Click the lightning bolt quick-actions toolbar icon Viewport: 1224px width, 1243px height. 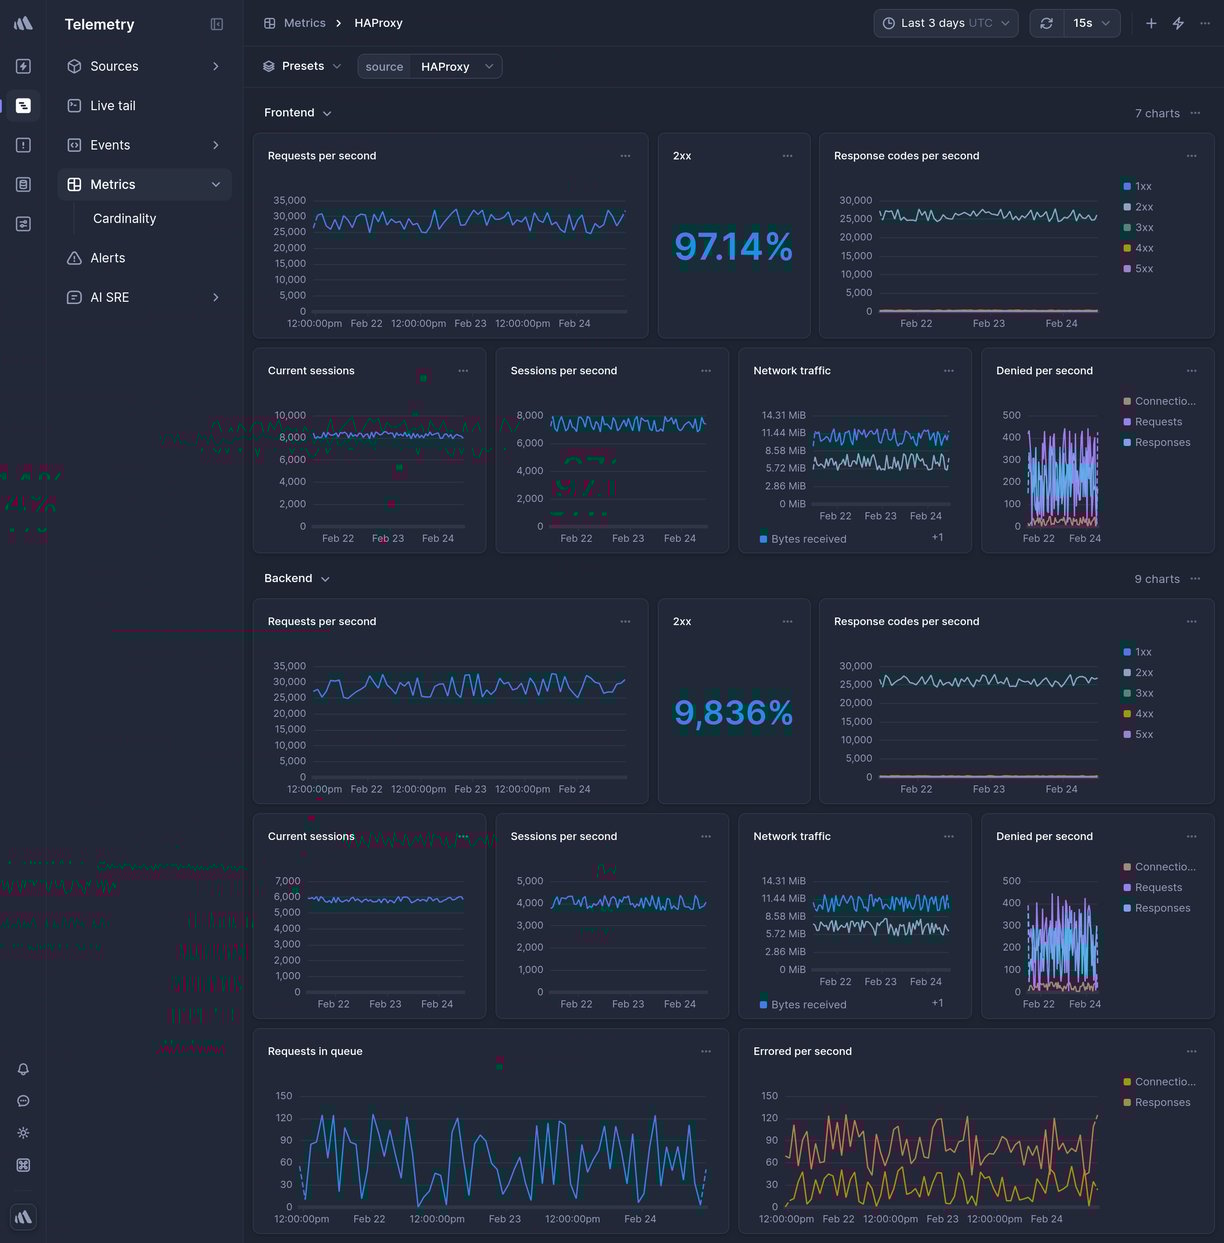(1177, 22)
